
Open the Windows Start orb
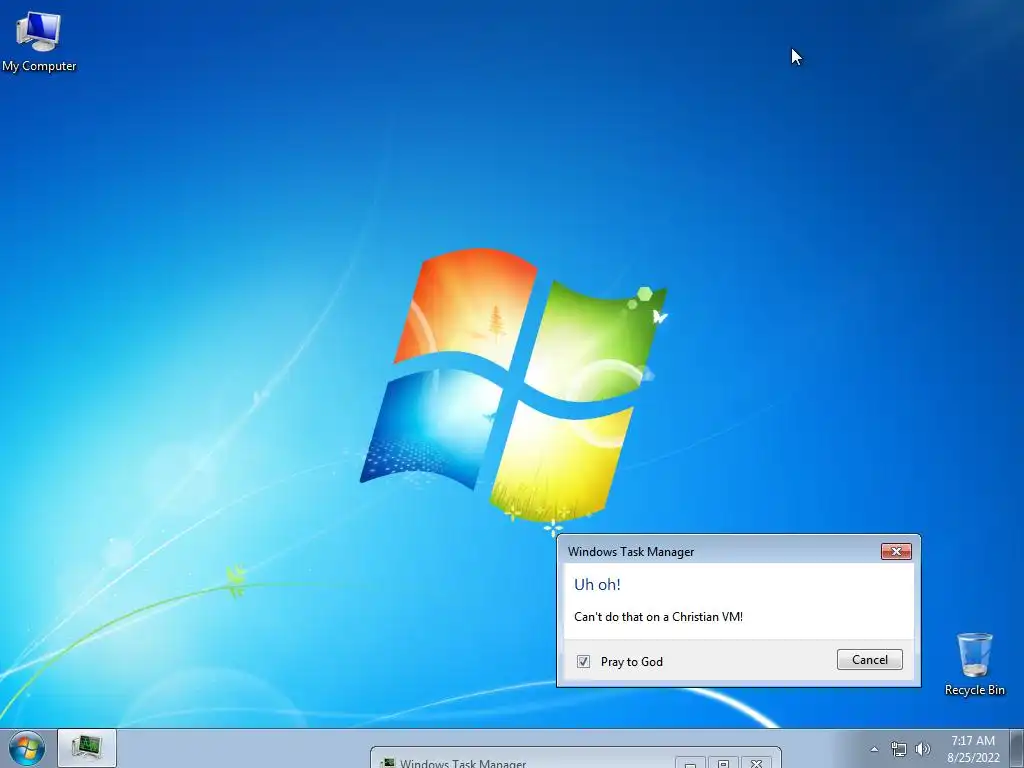click(27, 748)
